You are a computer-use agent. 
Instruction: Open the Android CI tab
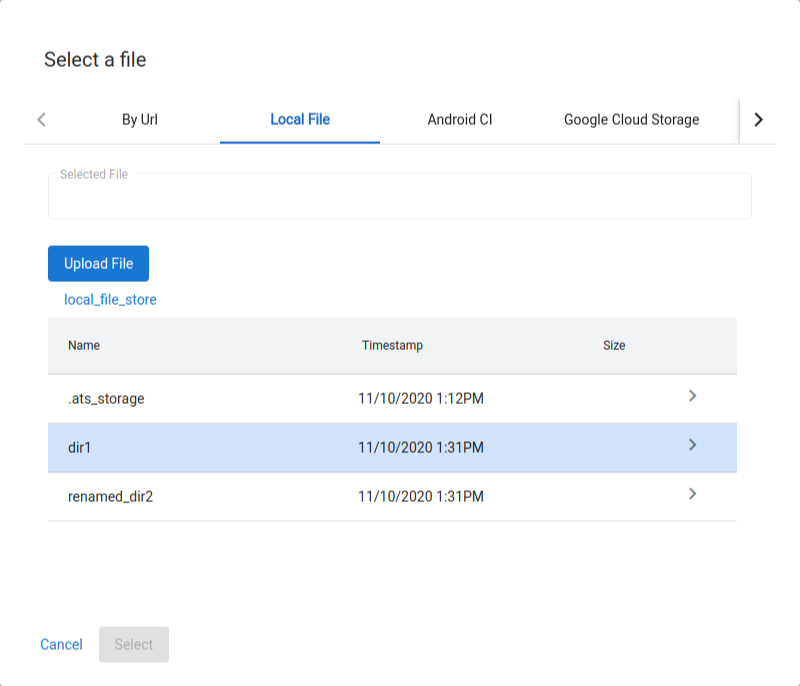[460, 119]
